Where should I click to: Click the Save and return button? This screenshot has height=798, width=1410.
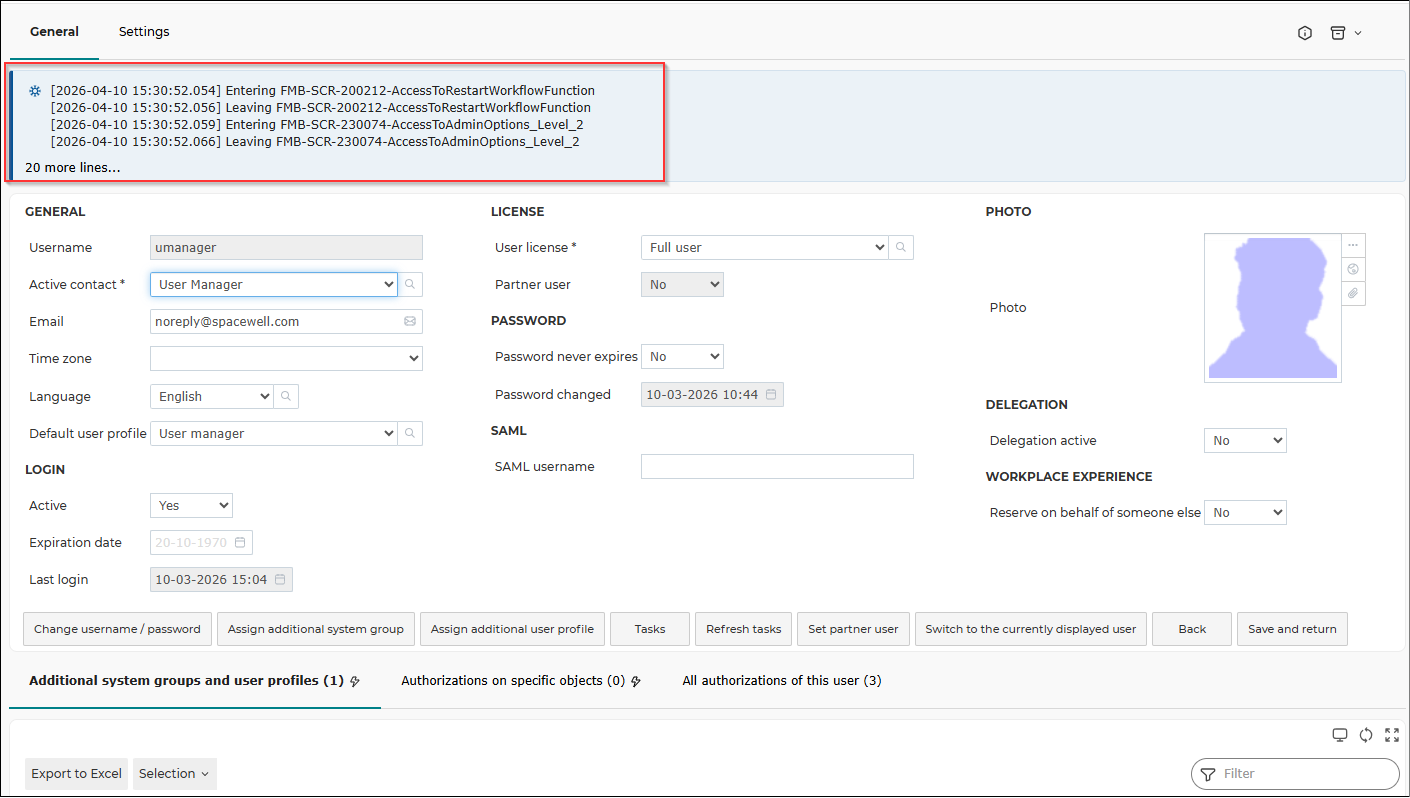(1292, 629)
